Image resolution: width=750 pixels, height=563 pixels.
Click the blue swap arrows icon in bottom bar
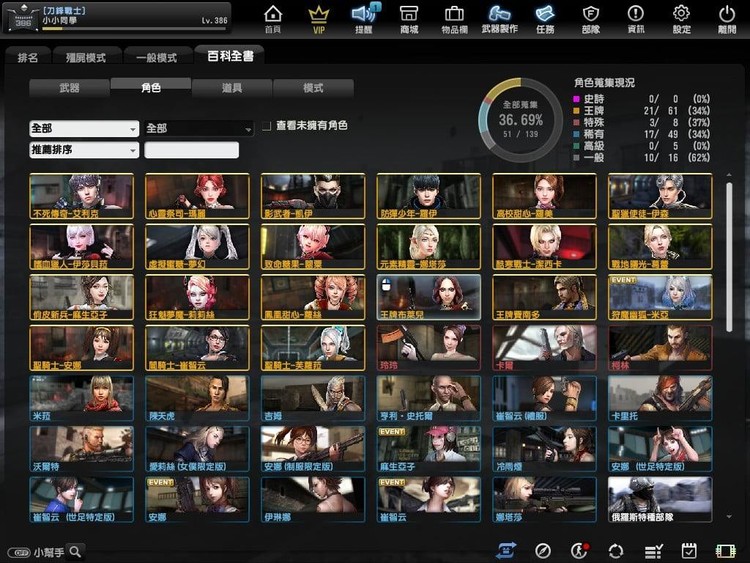point(506,551)
